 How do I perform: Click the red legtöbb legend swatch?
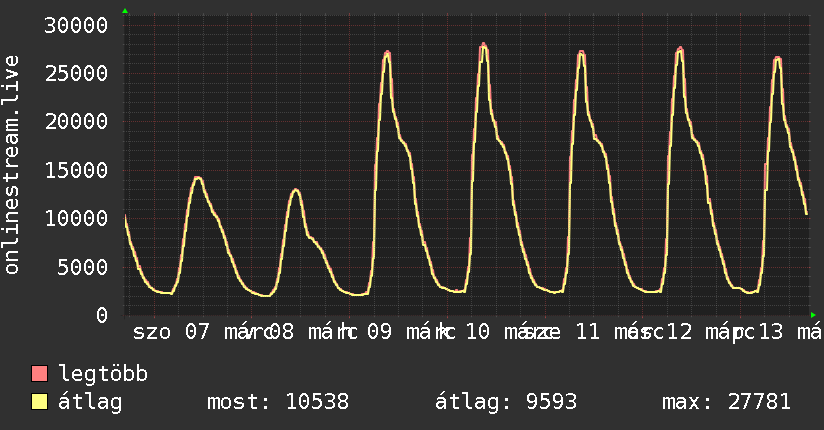[40, 375]
